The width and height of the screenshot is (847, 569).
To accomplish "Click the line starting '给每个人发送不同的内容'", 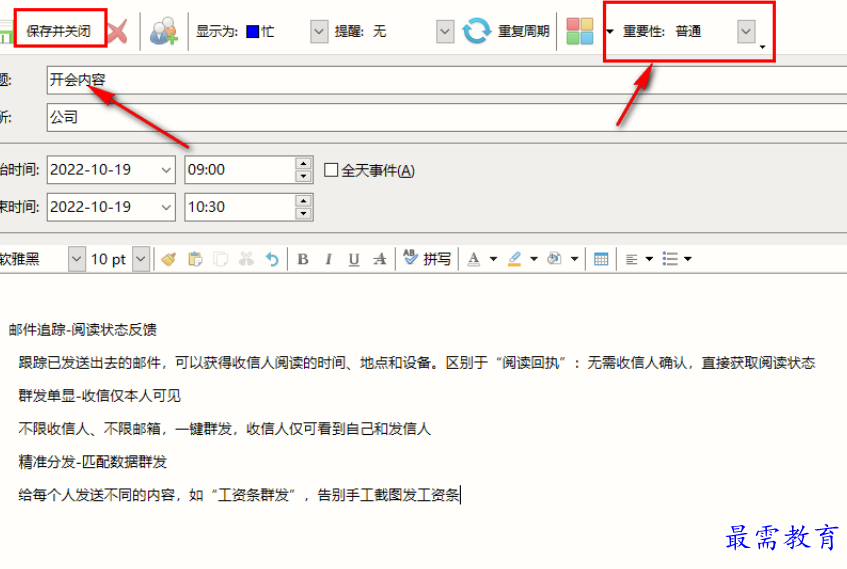I will (239, 494).
